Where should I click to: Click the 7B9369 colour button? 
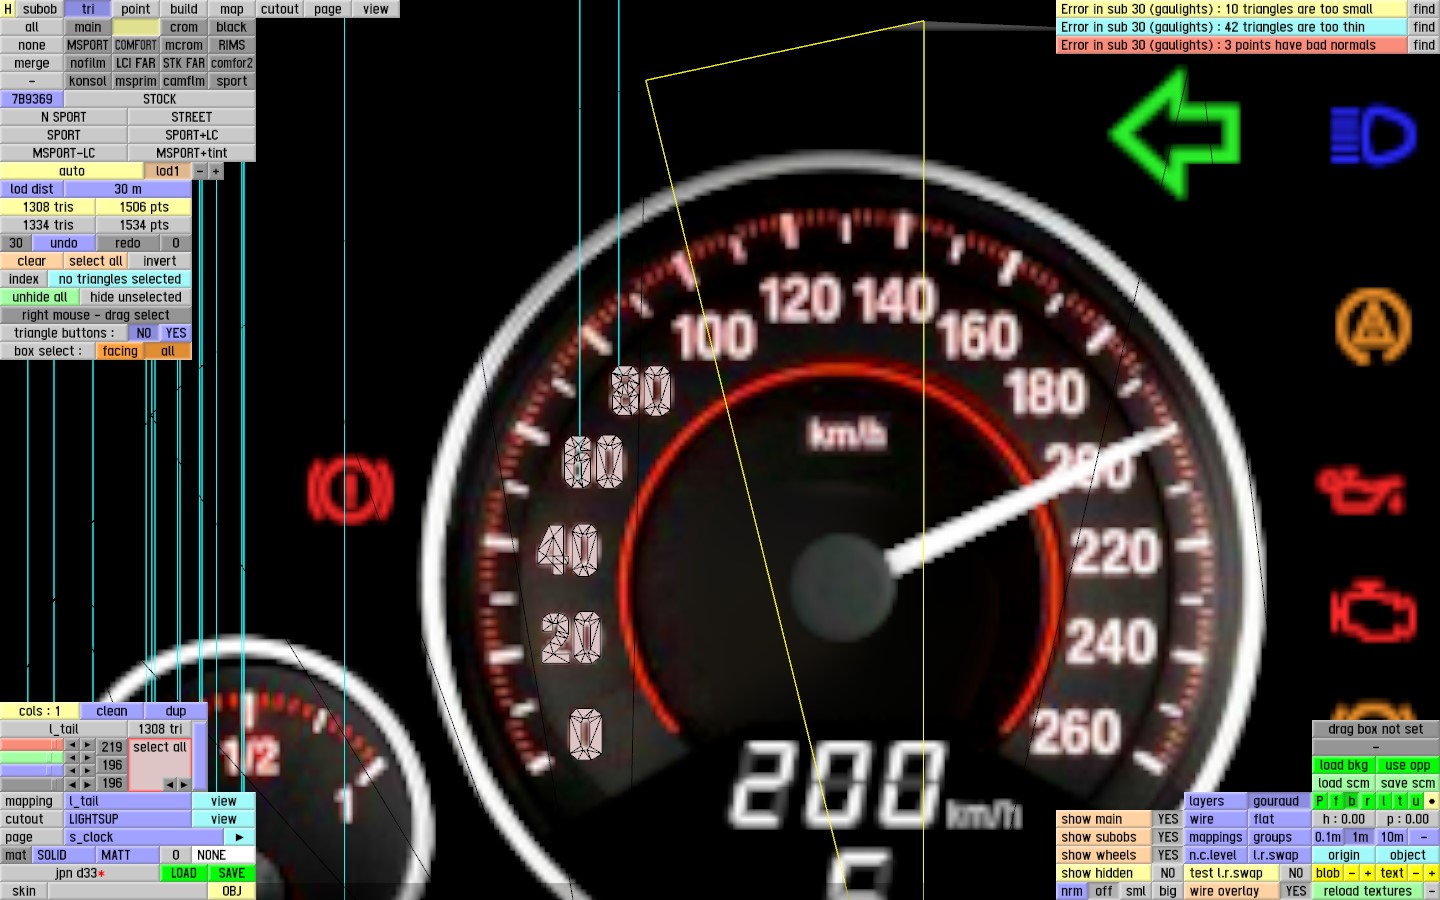click(x=32, y=99)
